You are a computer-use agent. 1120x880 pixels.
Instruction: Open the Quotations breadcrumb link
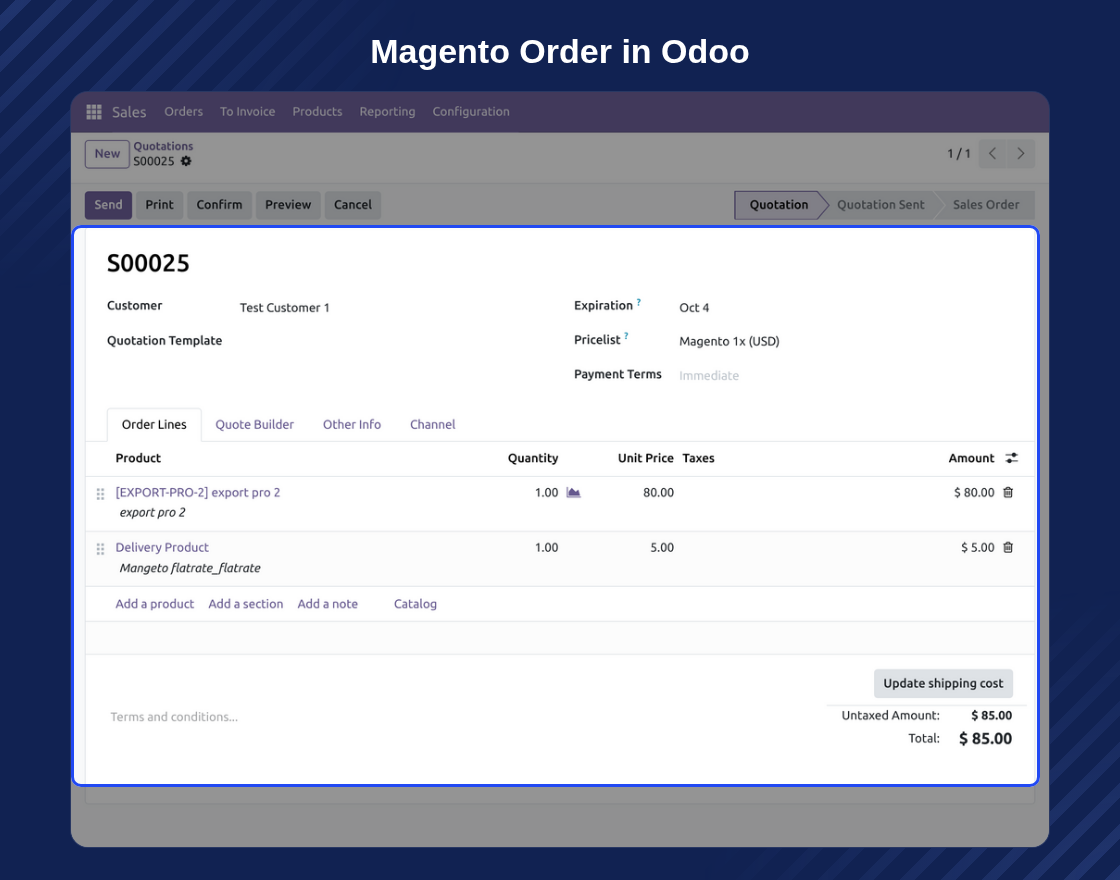coord(163,146)
